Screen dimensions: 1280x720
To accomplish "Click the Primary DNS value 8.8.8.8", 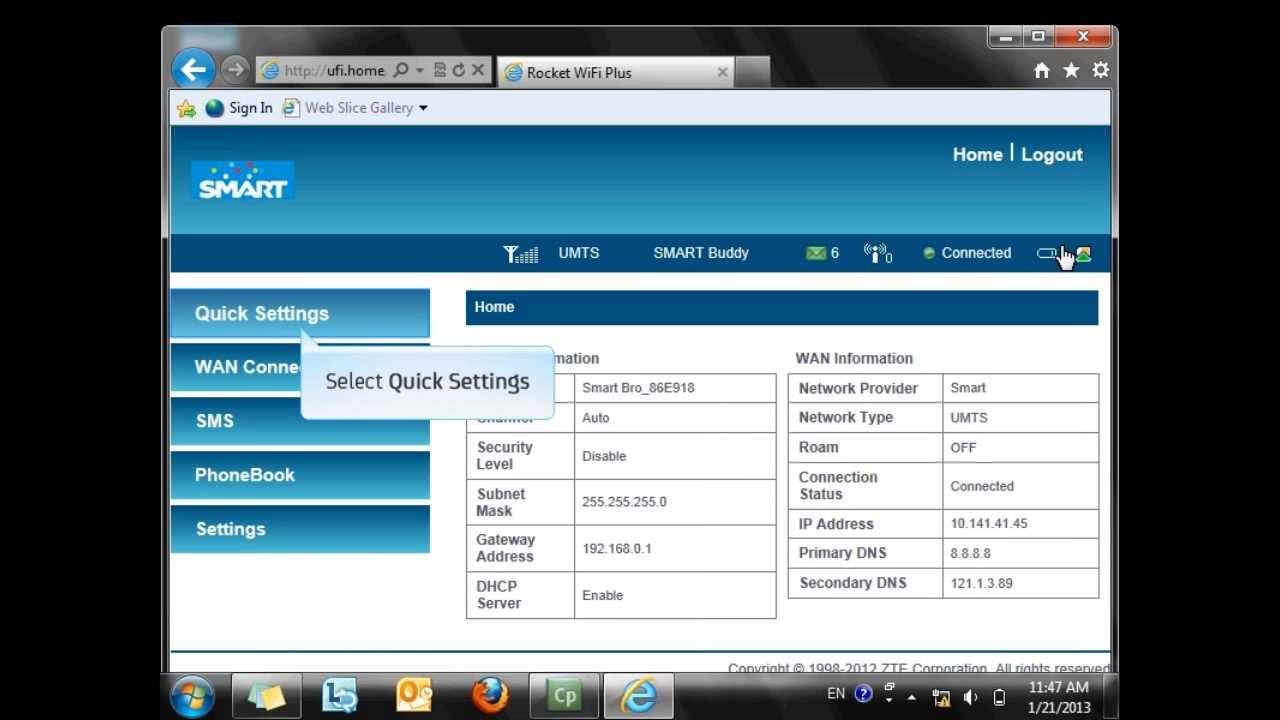I will (970, 553).
